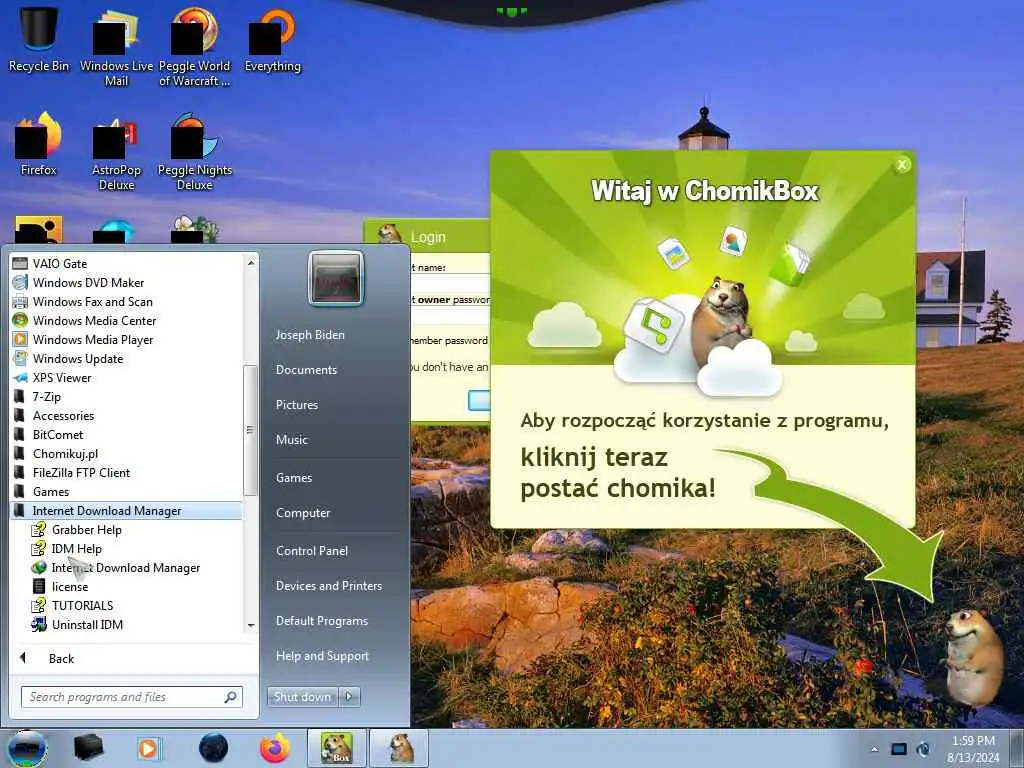Open Default Programs from the Start menu
This screenshot has width=1024, height=768.
click(x=322, y=621)
